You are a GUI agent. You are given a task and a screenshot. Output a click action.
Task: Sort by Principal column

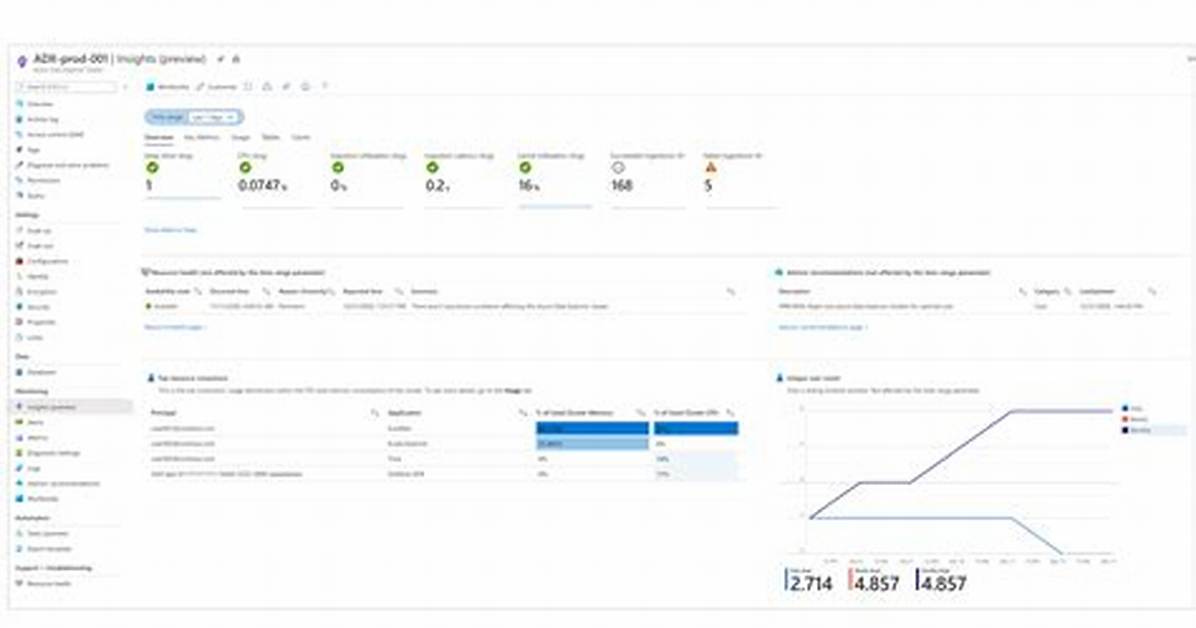coord(163,413)
